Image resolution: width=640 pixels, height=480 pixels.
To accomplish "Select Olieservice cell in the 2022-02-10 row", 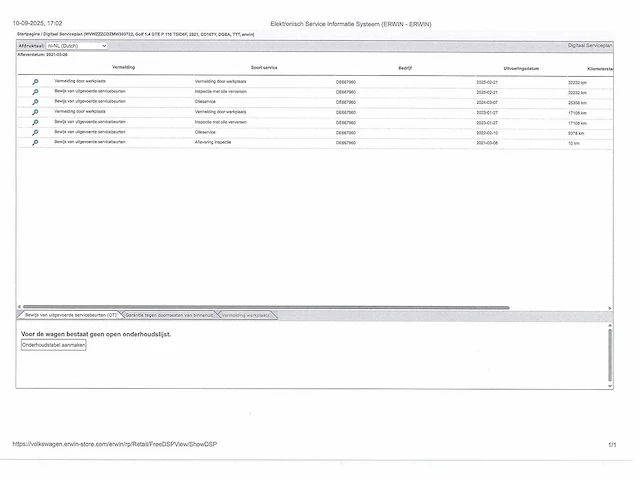I will [x=205, y=132].
